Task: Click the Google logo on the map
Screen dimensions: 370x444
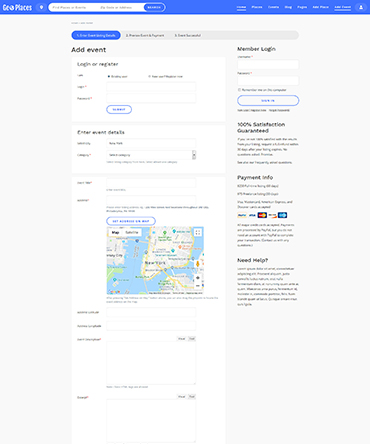Action: click(x=114, y=292)
